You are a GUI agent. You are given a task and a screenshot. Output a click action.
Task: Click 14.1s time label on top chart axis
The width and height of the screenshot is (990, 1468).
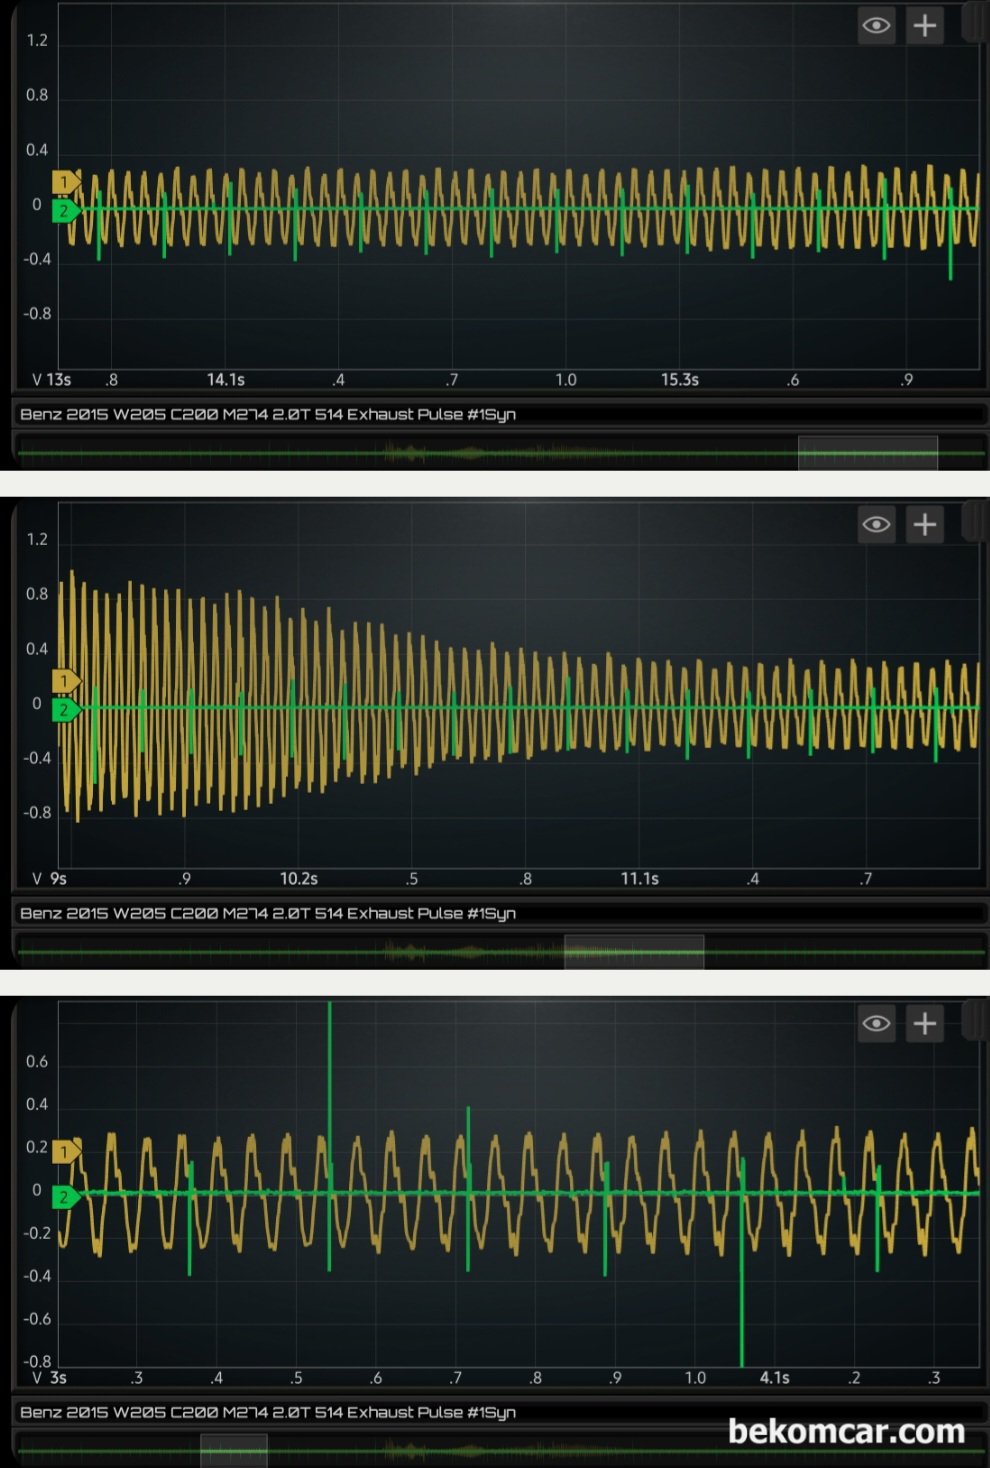point(226,380)
